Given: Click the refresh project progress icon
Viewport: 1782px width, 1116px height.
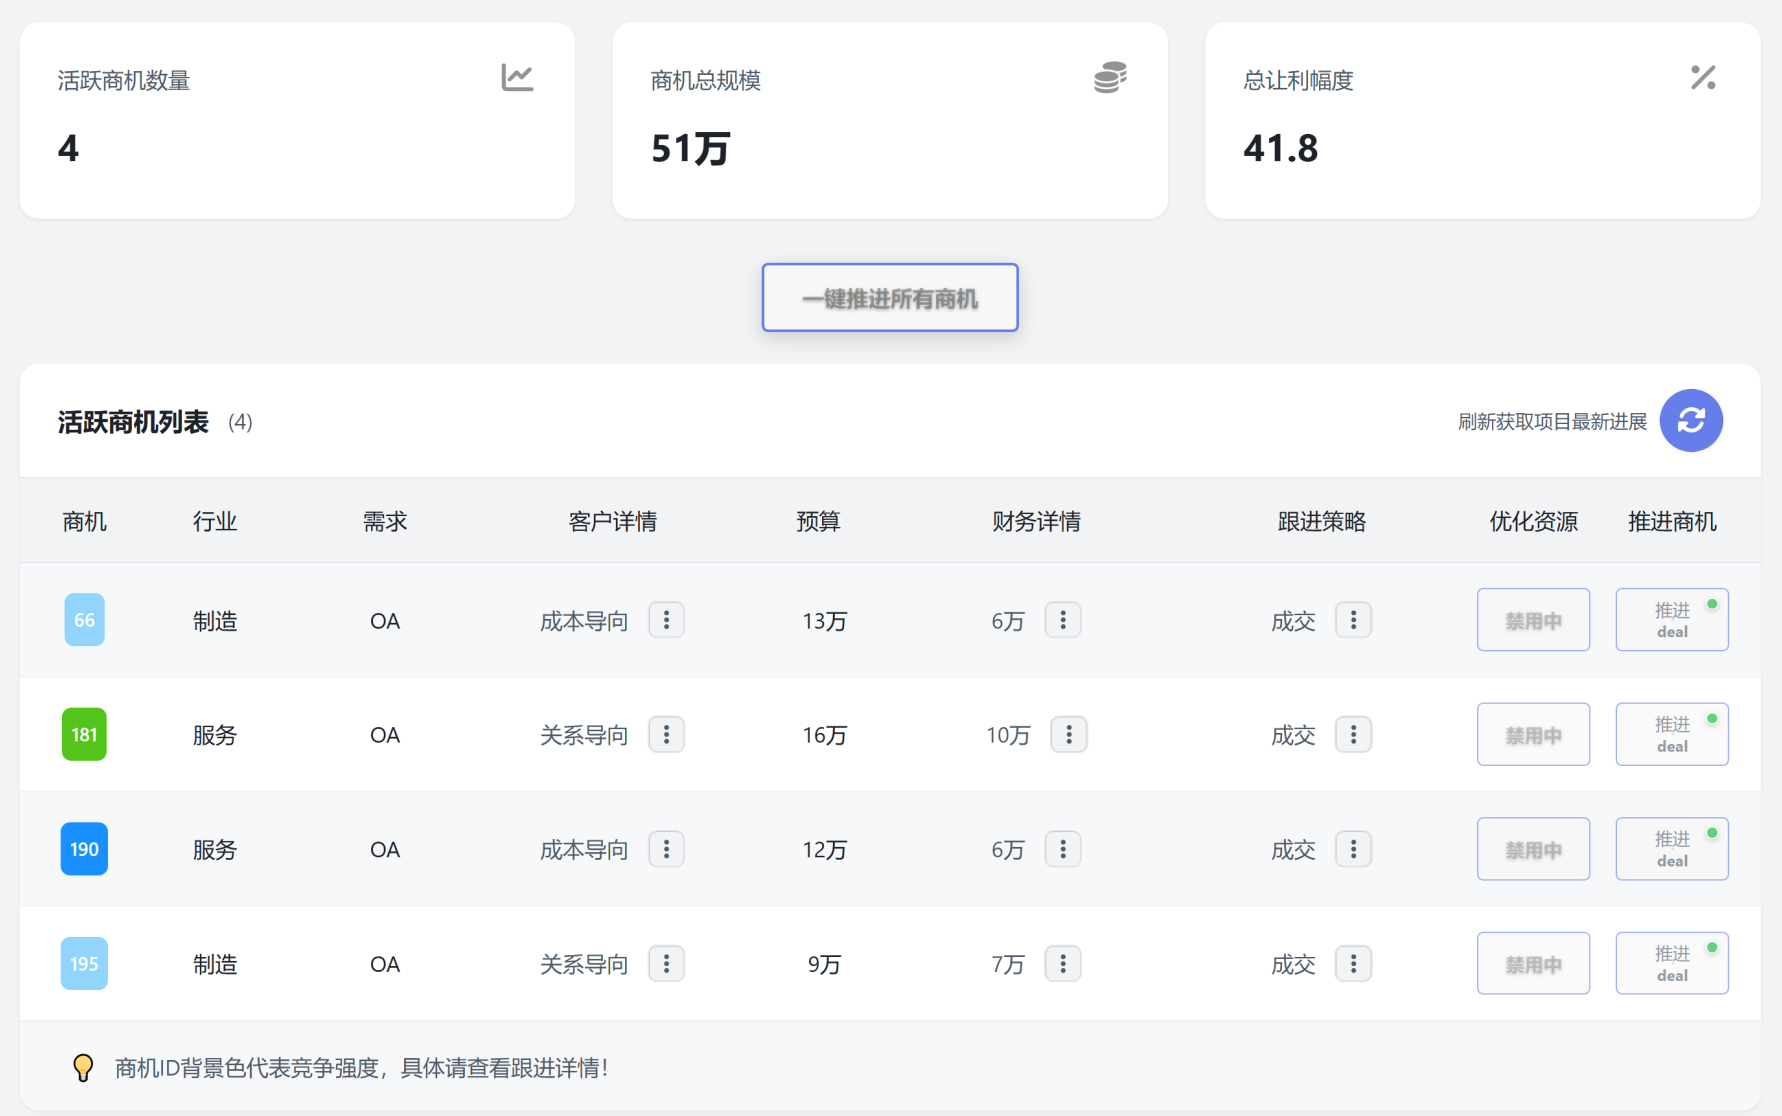Looking at the screenshot, I should click(1690, 420).
